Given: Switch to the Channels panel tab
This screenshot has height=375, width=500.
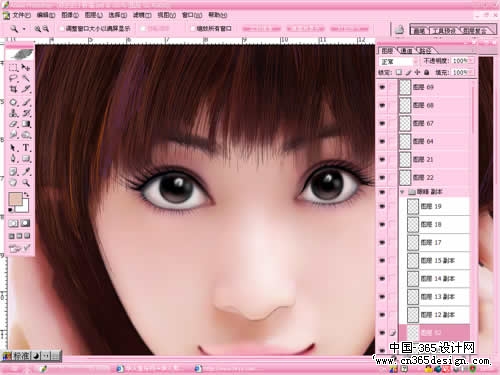Looking at the screenshot, I should click(406, 51).
